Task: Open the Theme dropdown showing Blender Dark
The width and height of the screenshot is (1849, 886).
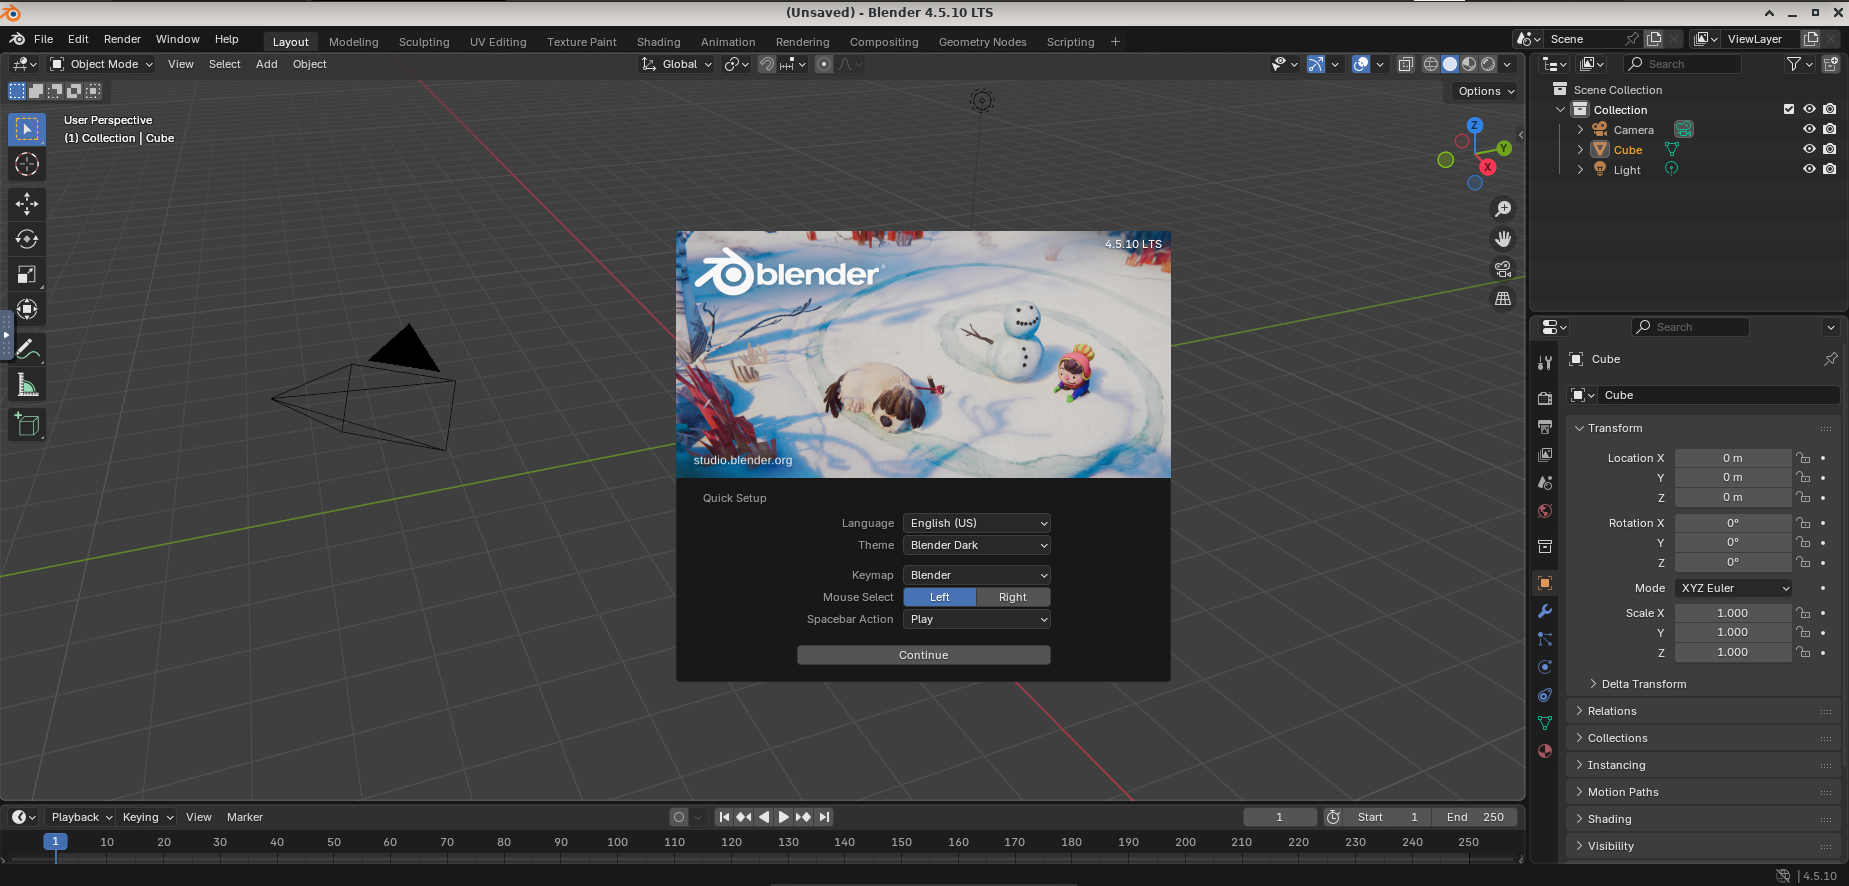Action: pyautogui.click(x=977, y=545)
